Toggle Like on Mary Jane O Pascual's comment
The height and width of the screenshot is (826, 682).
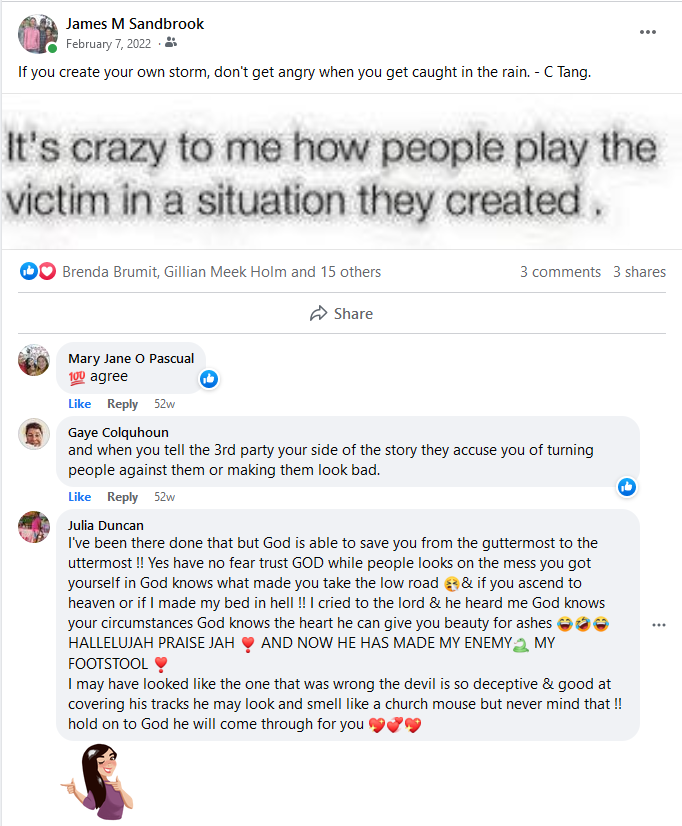79,404
